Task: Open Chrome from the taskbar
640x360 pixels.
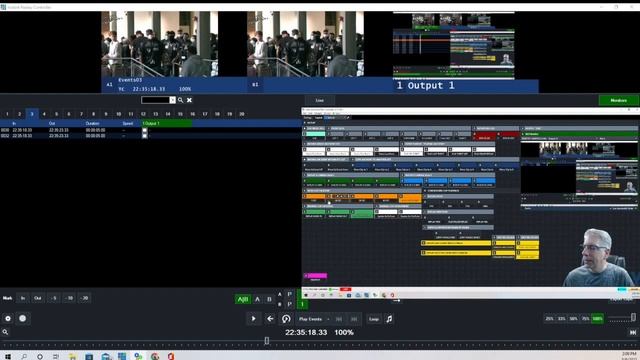Action: pyautogui.click(x=155, y=356)
